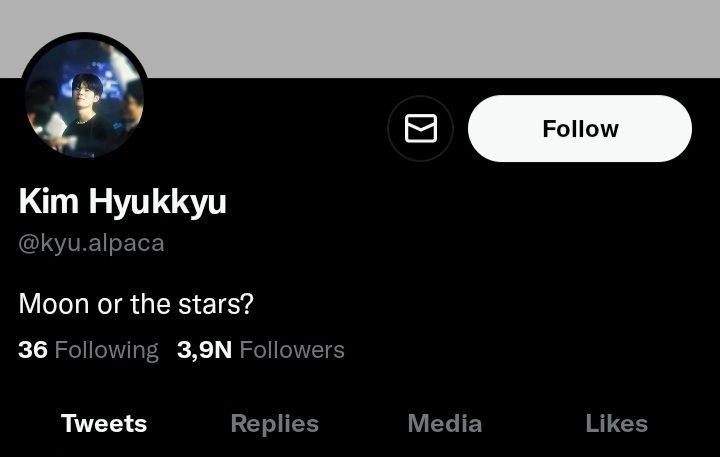Click the 3,9N follower count number
Viewport: 720px width, 457px height.
coord(204,350)
